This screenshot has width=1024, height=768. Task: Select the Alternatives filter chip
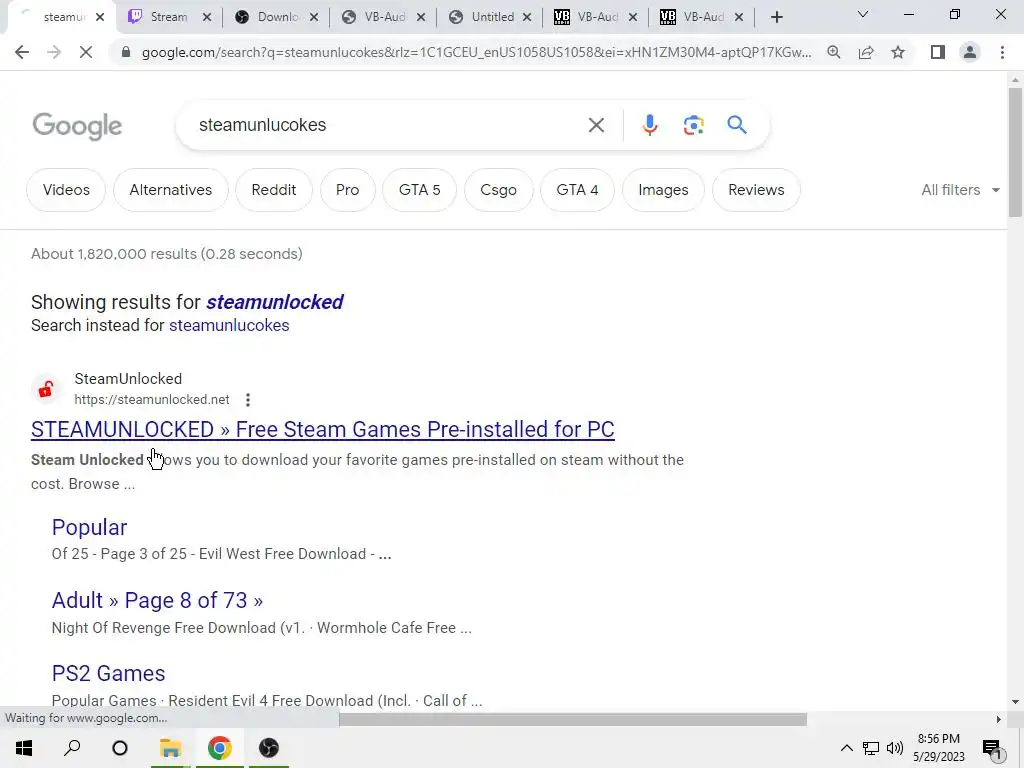coord(170,190)
